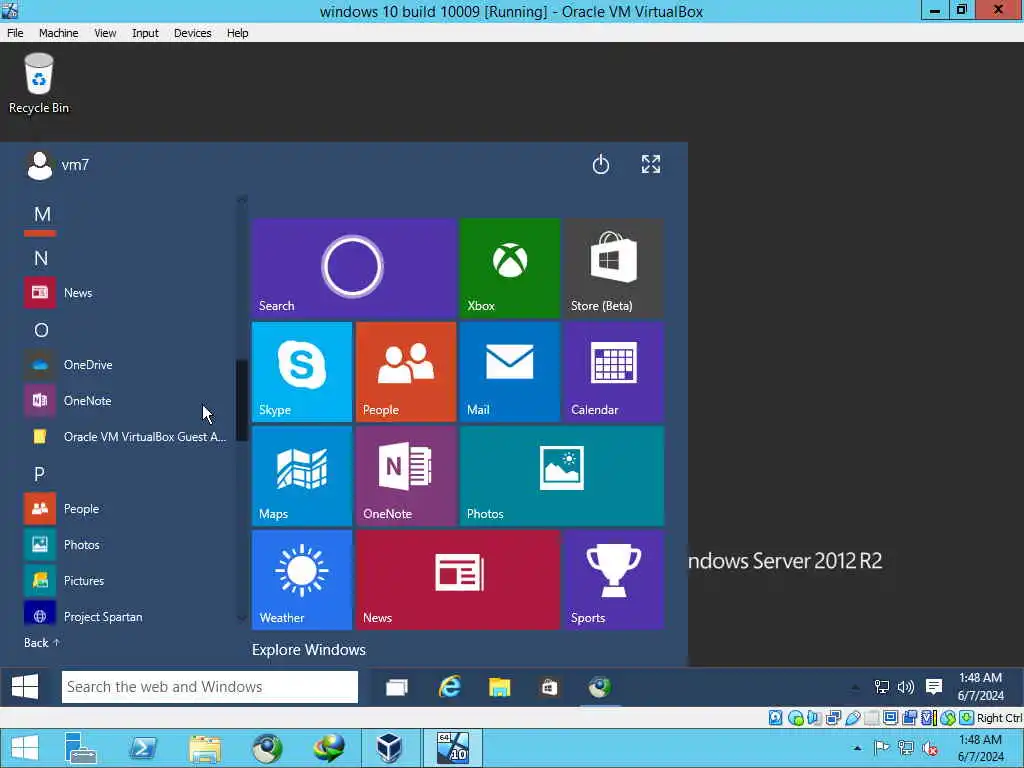Open the Store (Beta) tile
1024x768 pixels.
(614, 268)
